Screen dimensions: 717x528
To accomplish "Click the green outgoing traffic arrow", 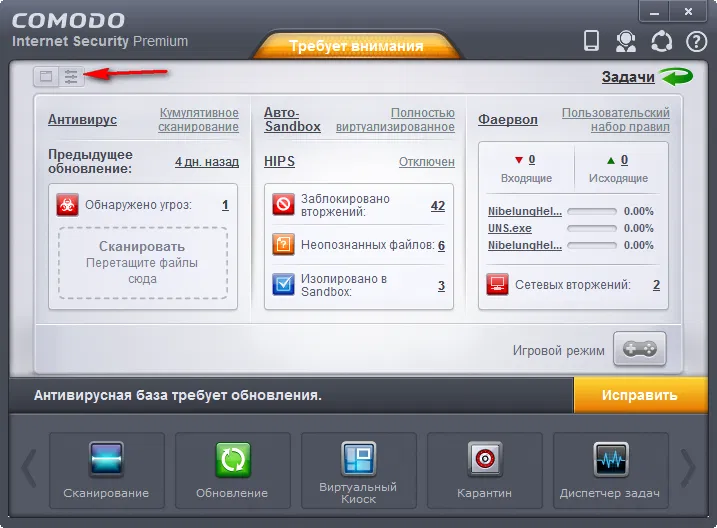I will 610,160.
